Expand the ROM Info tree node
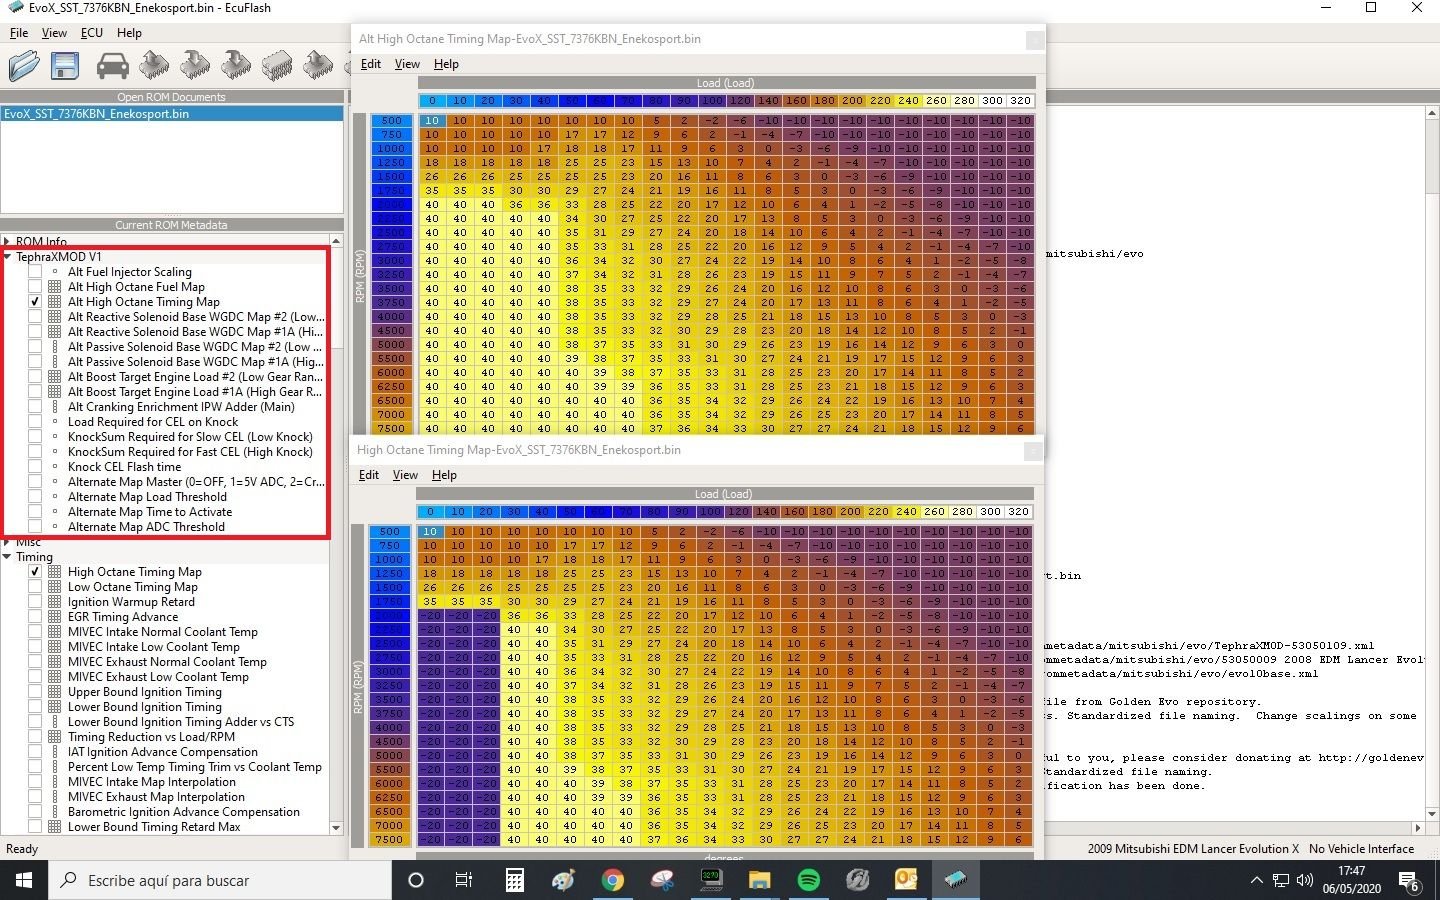 pos(8,241)
